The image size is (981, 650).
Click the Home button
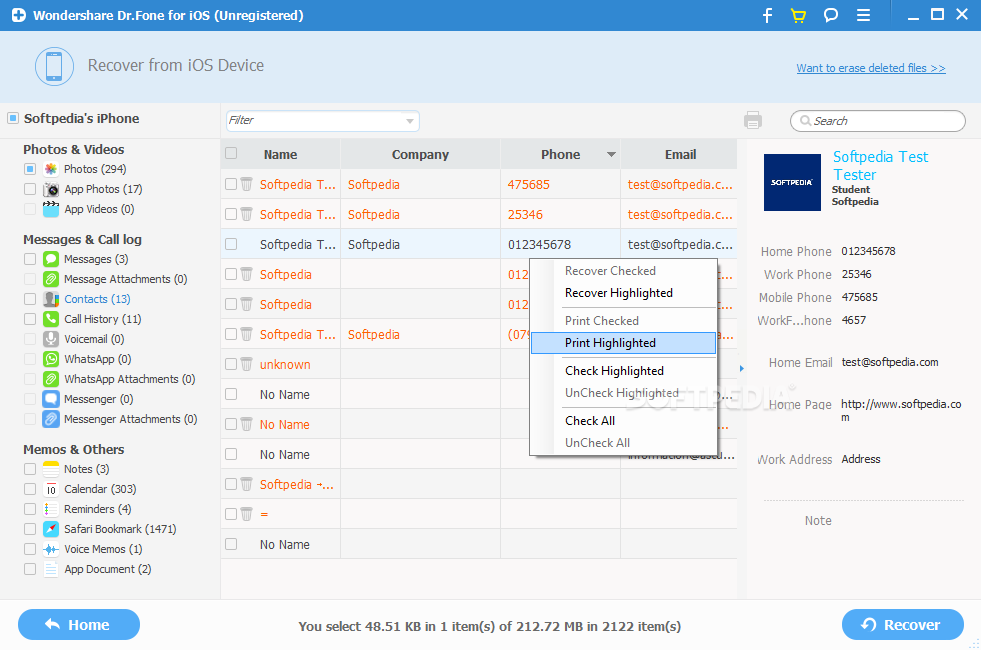coord(79,624)
